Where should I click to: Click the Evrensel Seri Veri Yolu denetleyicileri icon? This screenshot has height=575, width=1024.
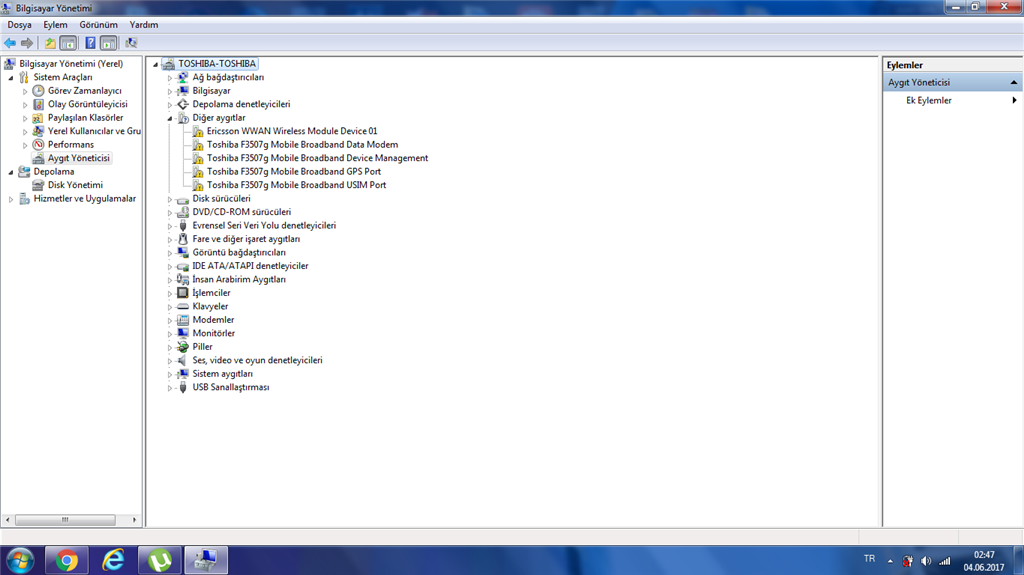click(183, 225)
